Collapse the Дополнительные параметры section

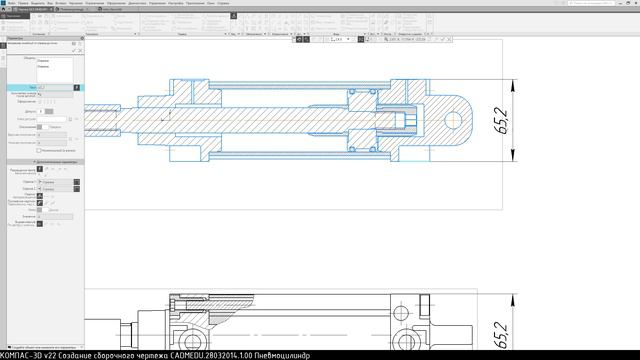click(x=45, y=162)
